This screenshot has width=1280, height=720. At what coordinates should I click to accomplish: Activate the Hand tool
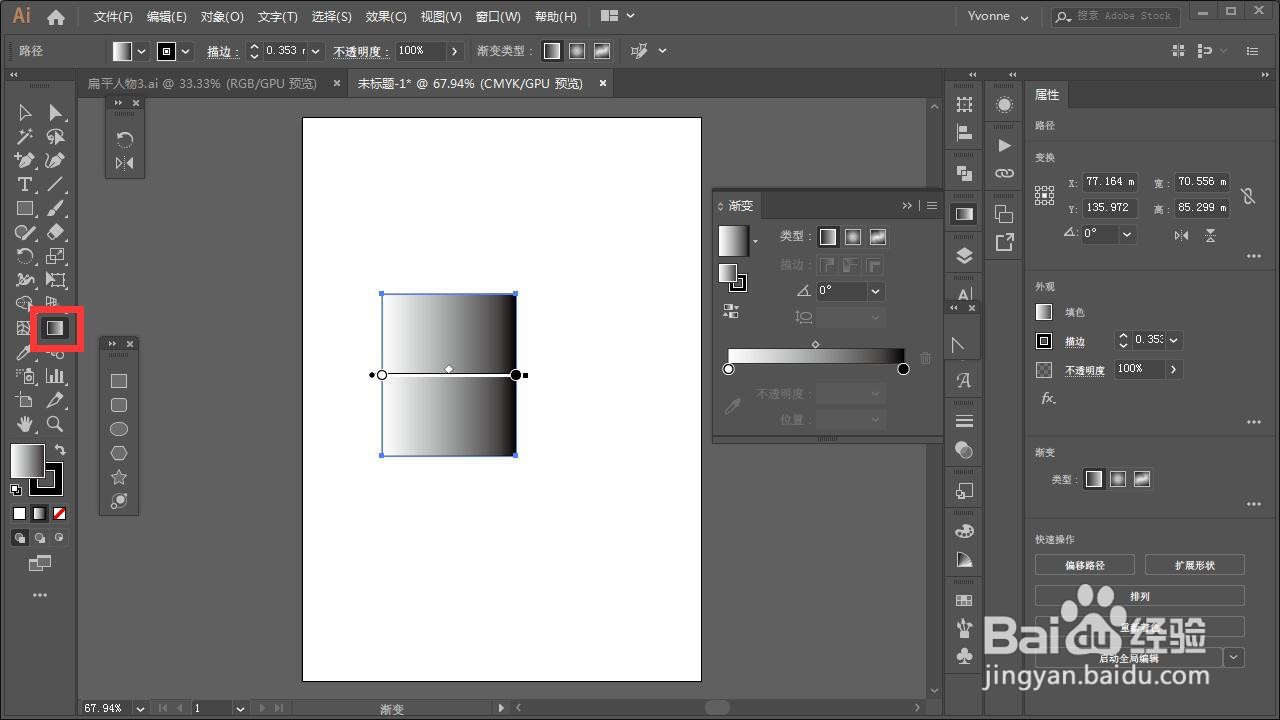tap(25, 424)
